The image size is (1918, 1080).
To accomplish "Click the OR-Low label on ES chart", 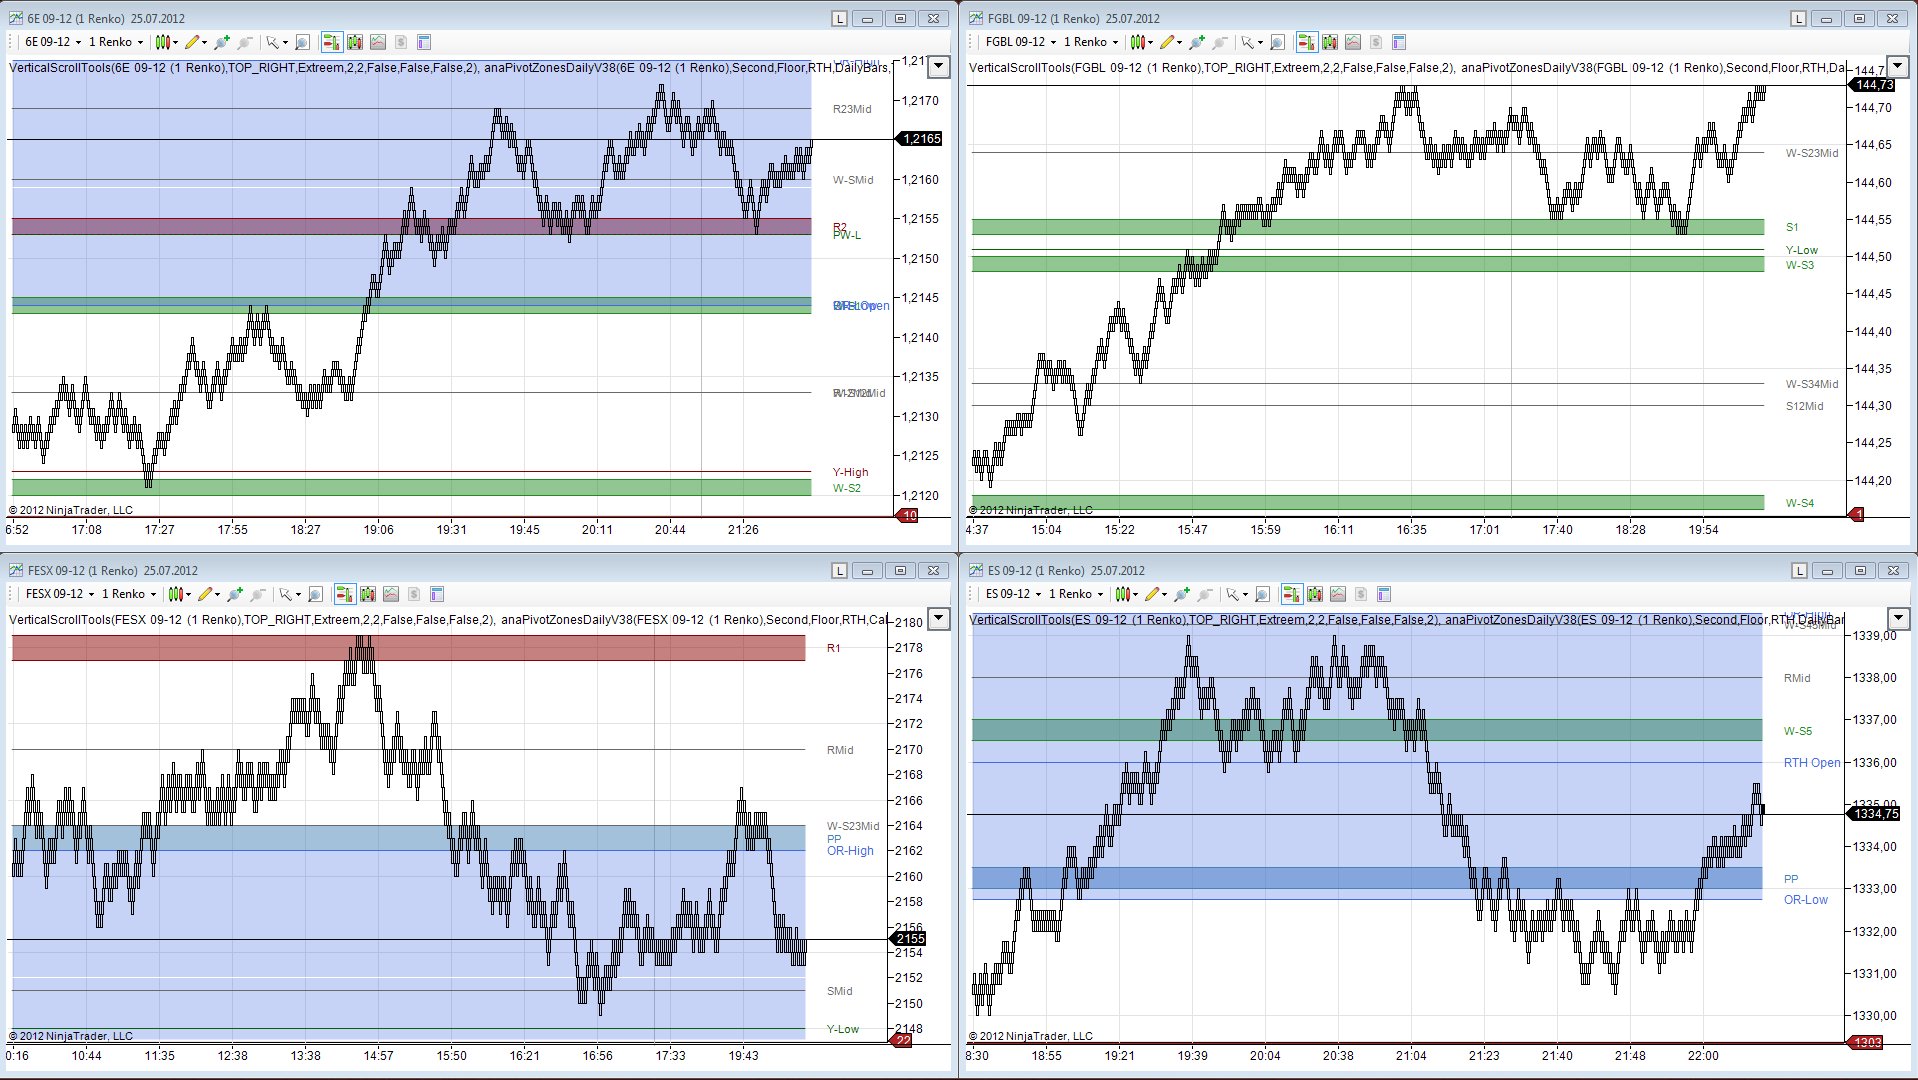I will point(1806,900).
